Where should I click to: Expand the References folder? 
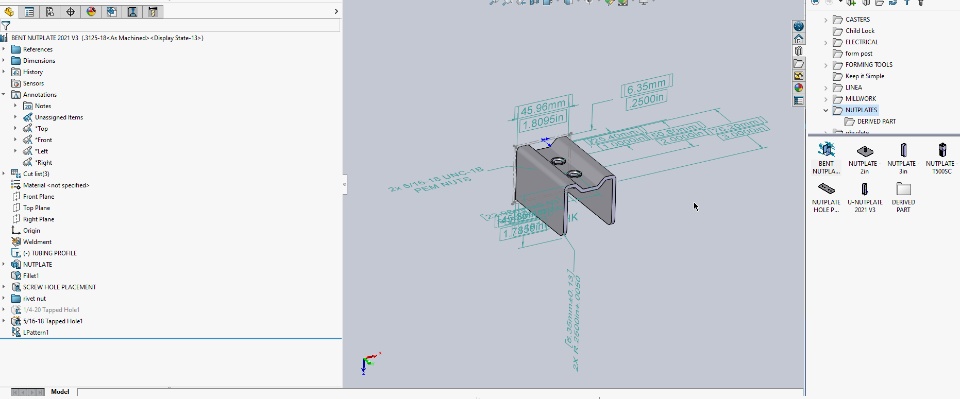(x=4, y=49)
